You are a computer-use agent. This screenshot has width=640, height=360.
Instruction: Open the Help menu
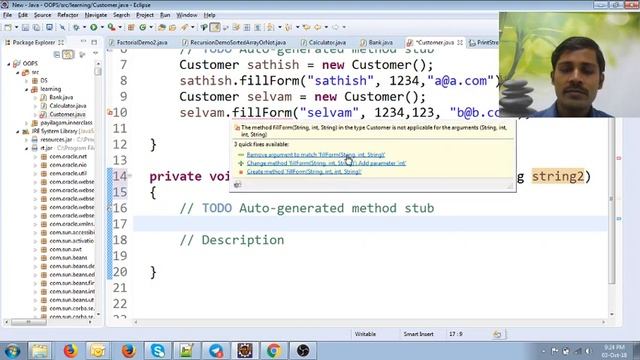click(x=209, y=15)
